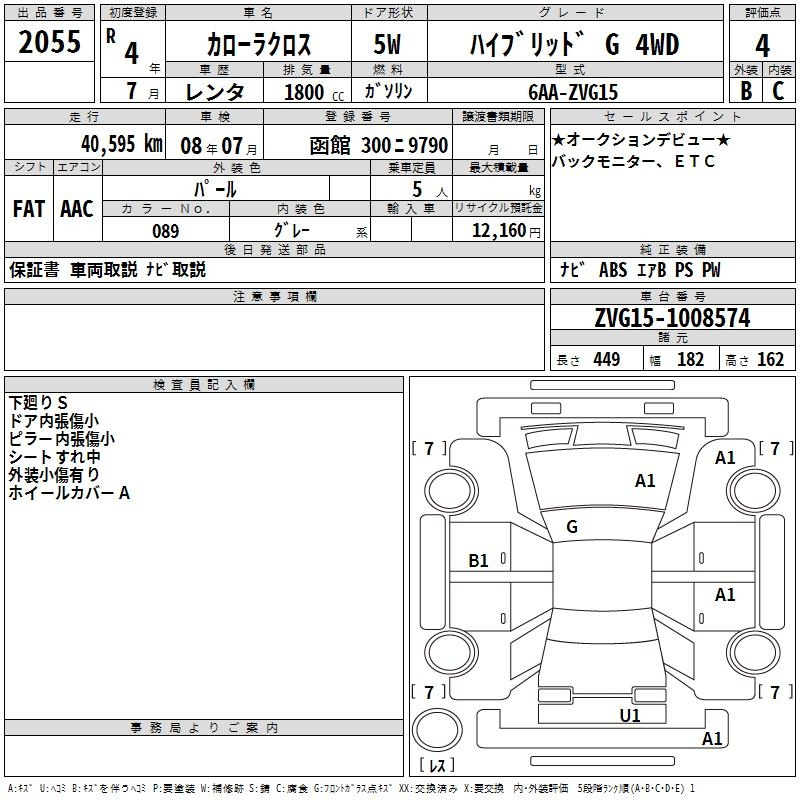This screenshot has height=800, width=800.
Task: Click the damage code legend at the bottom
Action: (x=351, y=788)
